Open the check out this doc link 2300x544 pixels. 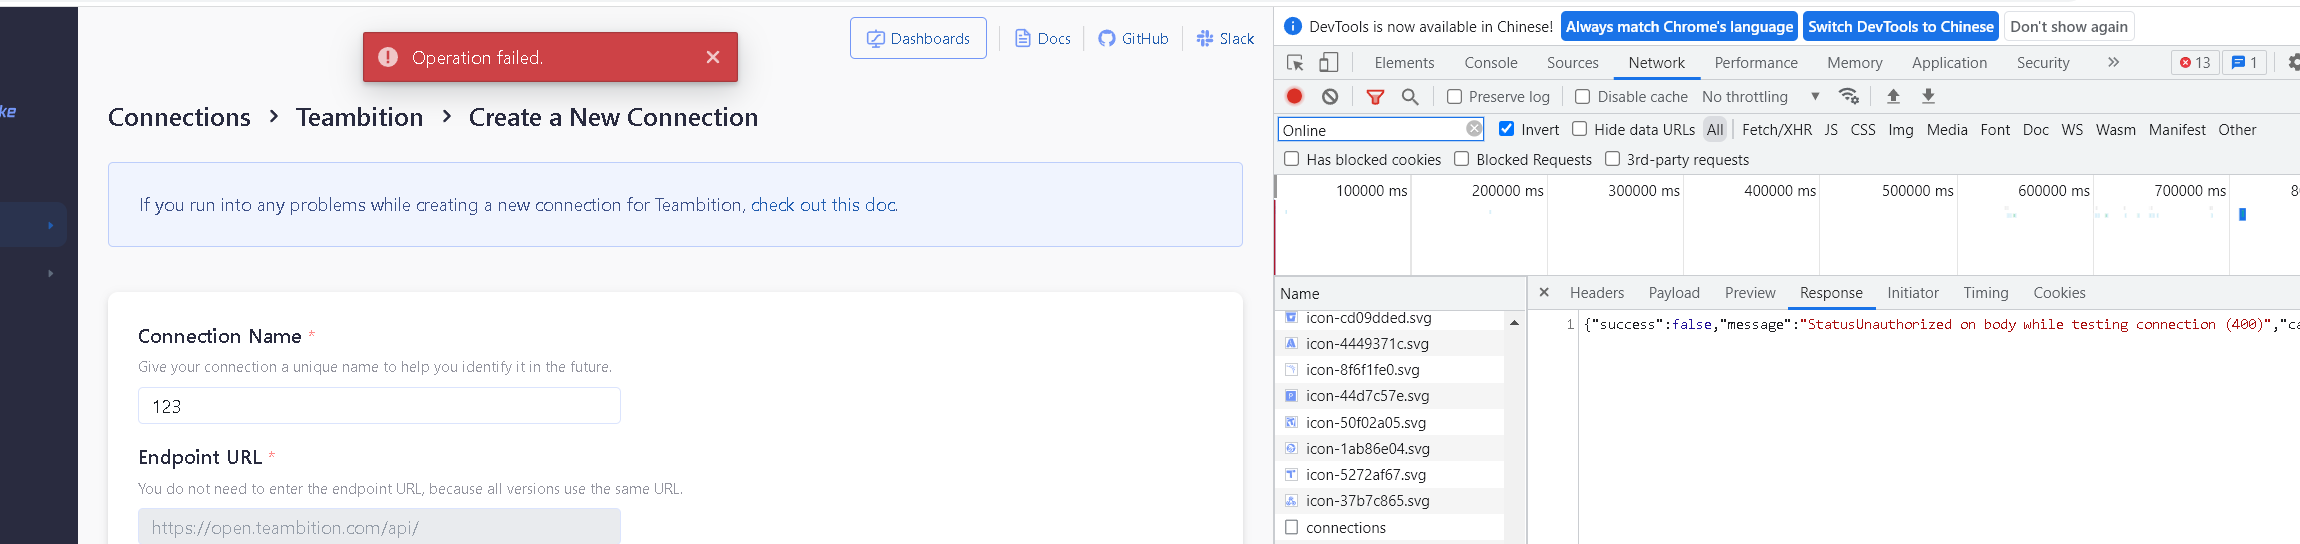(824, 205)
